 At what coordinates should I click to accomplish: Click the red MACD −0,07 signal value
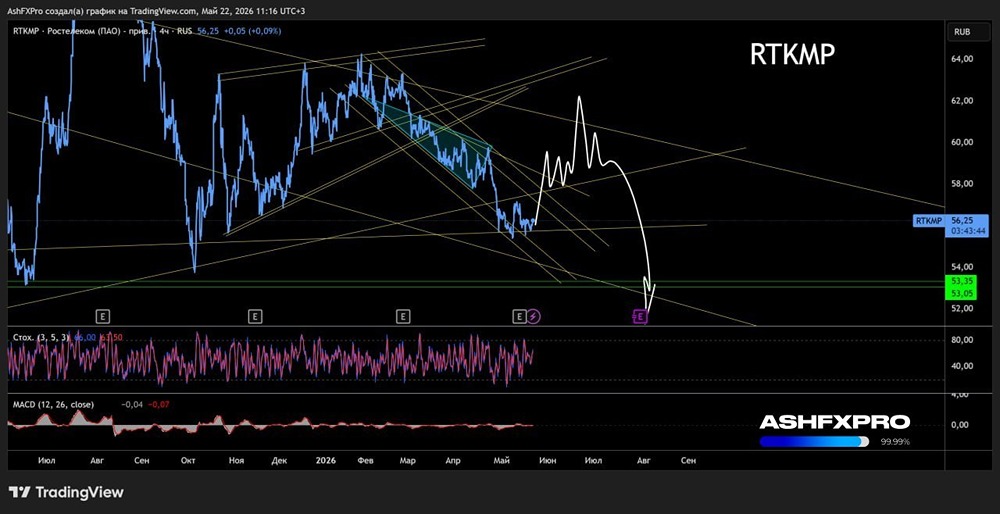tap(158, 404)
